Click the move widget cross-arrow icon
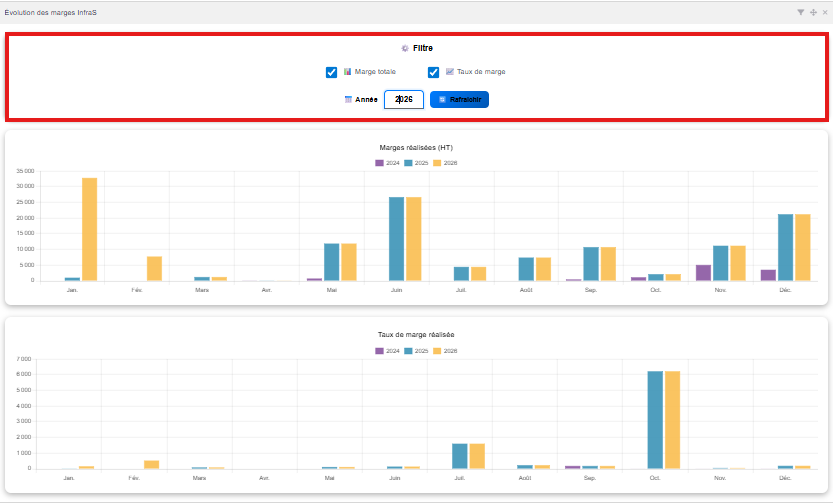 tap(813, 12)
